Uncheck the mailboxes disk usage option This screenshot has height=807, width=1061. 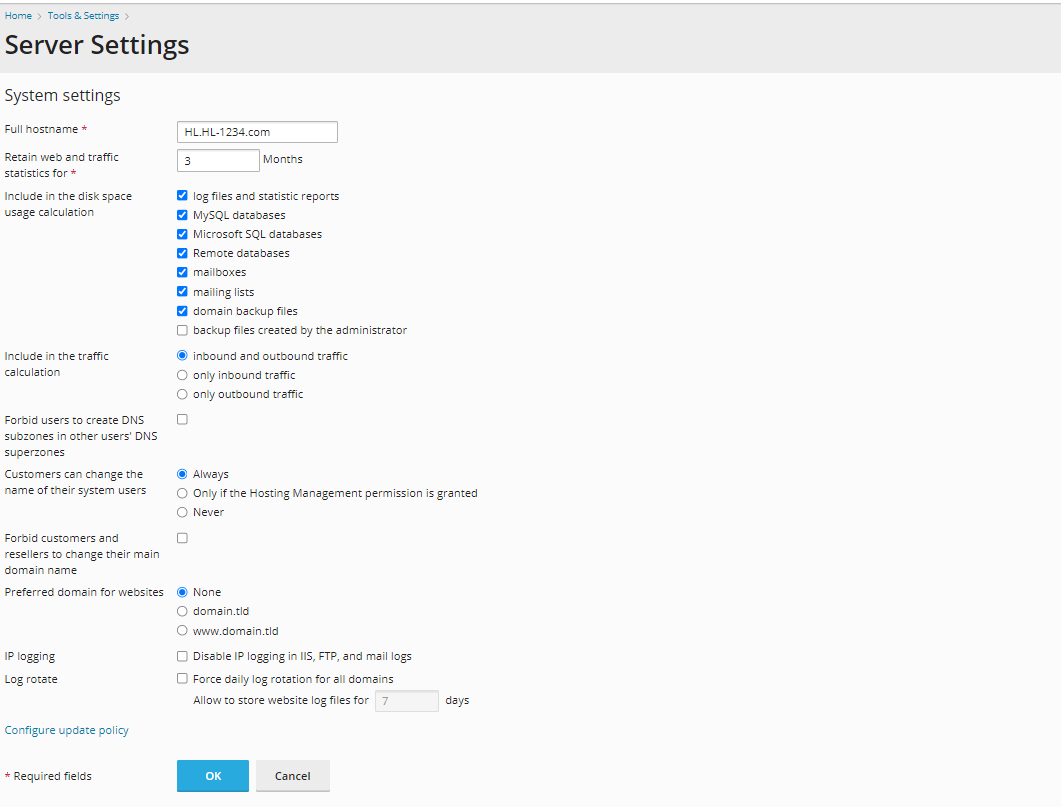coord(182,271)
